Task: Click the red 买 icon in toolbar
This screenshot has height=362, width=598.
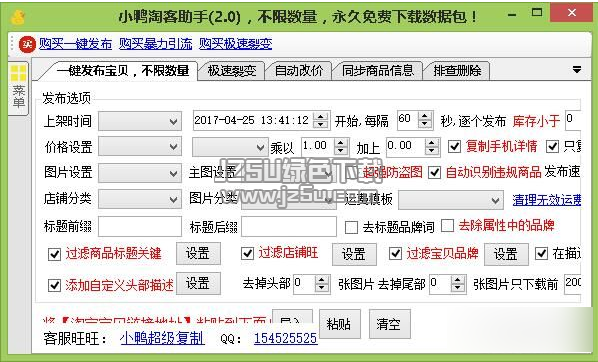Action: [x=27, y=44]
